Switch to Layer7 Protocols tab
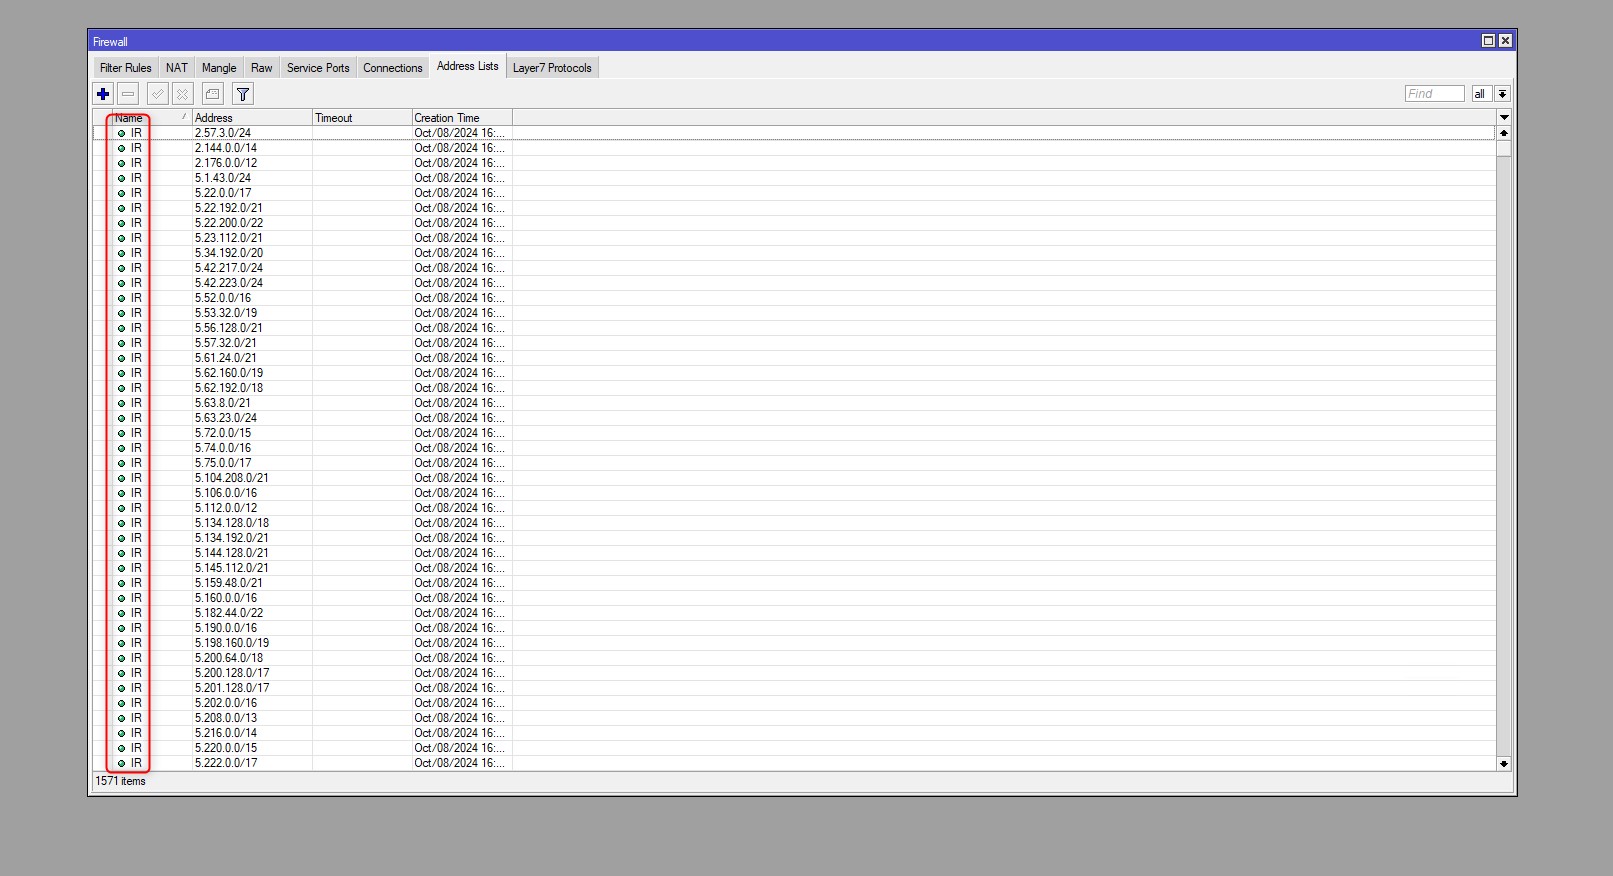 pyautogui.click(x=552, y=68)
